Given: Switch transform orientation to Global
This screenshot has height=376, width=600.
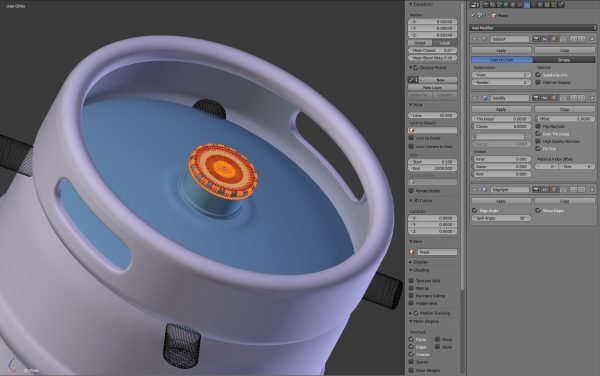Looking at the screenshot, I should coord(420,43).
